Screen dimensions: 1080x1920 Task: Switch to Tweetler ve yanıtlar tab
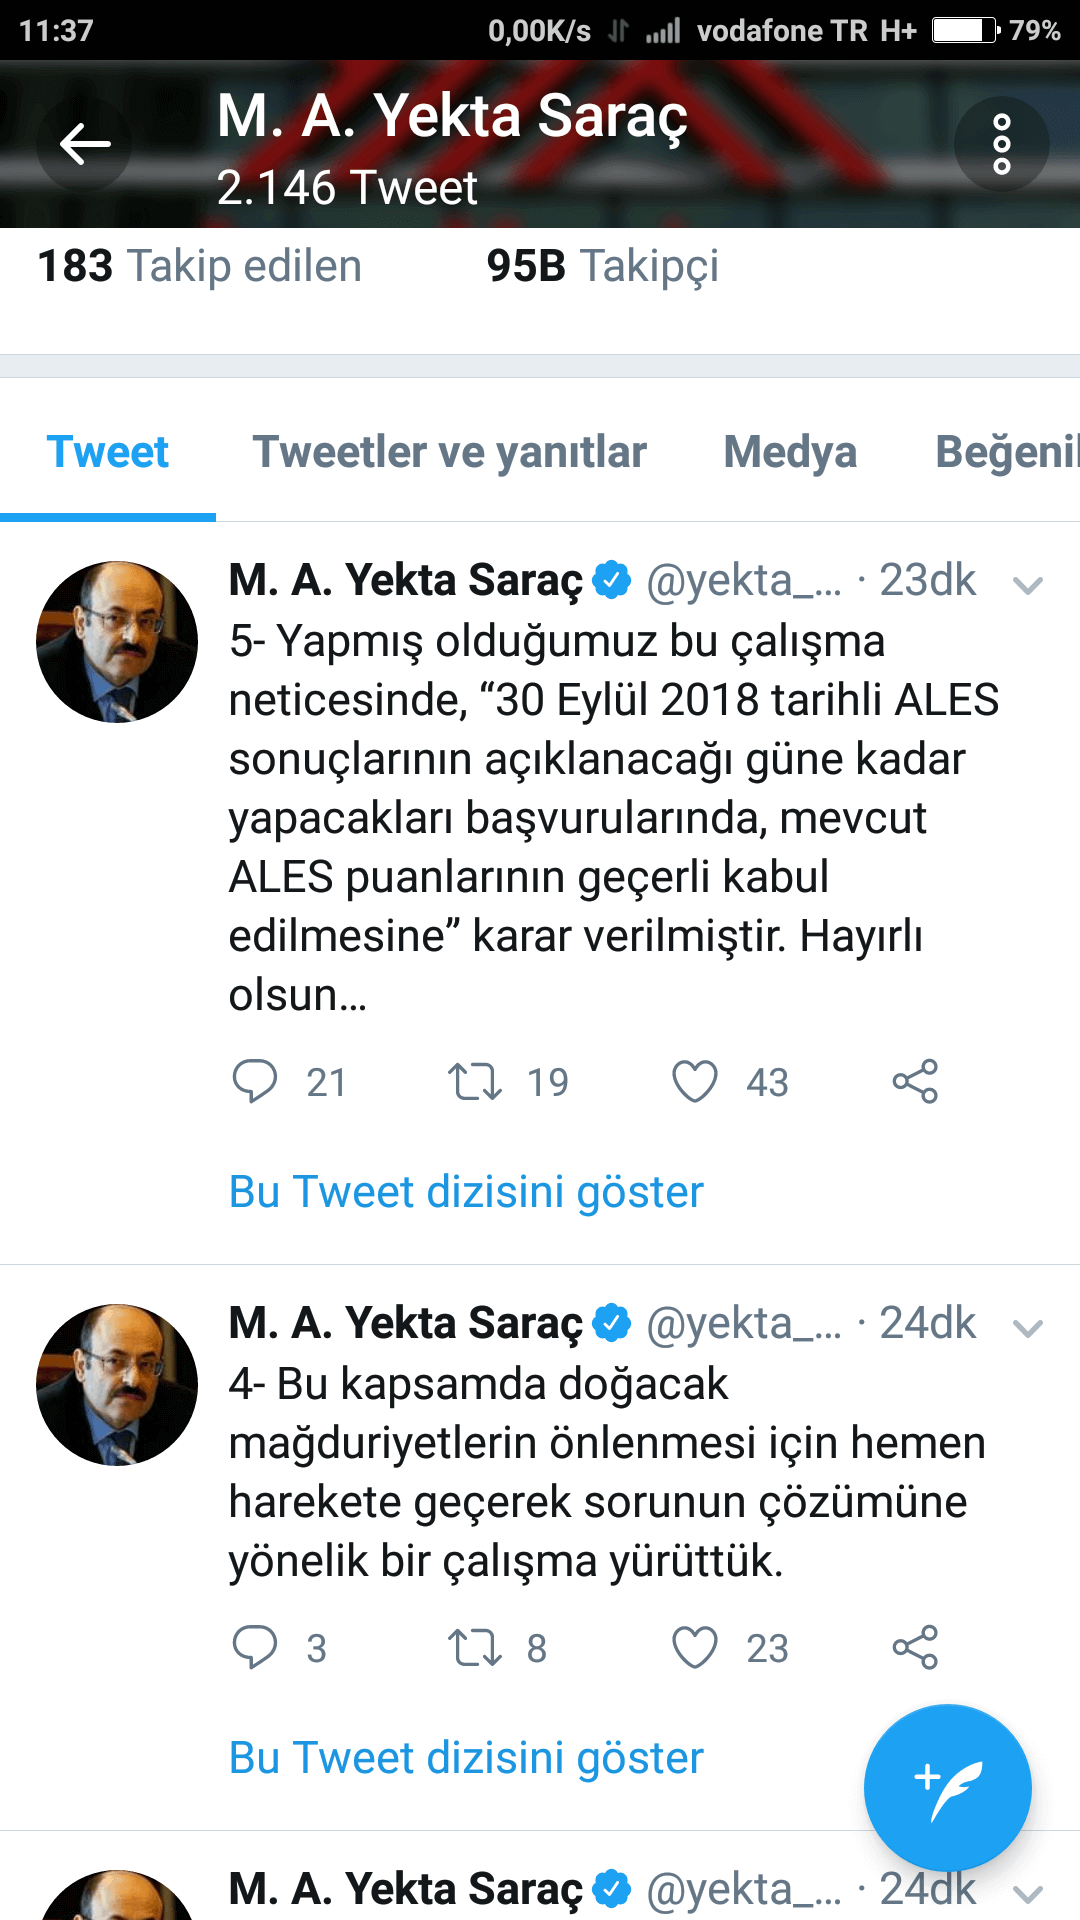(x=450, y=452)
